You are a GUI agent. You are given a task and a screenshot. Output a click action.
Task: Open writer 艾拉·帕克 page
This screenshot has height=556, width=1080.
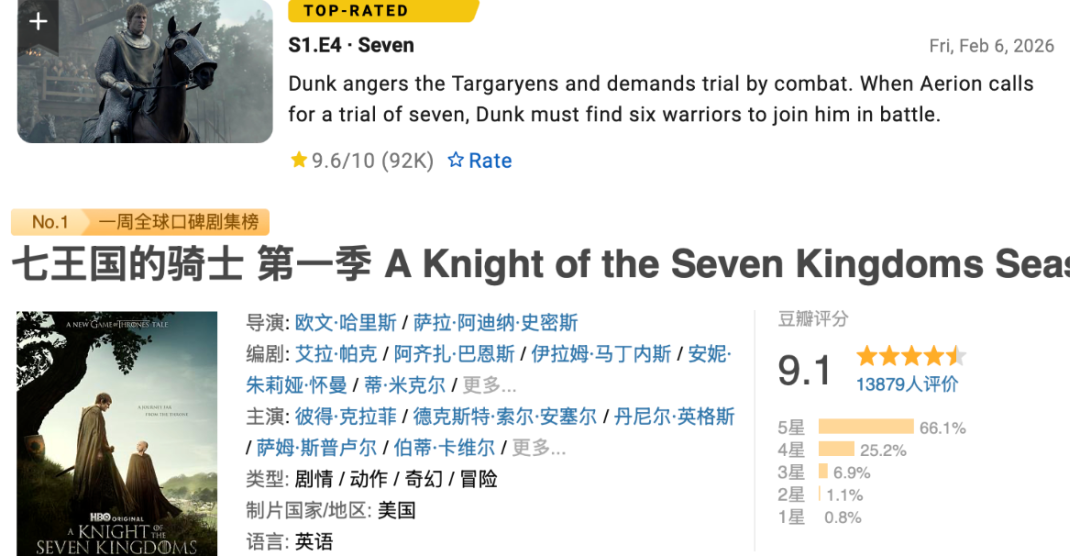pyautogui.click(x=336, y=354)
